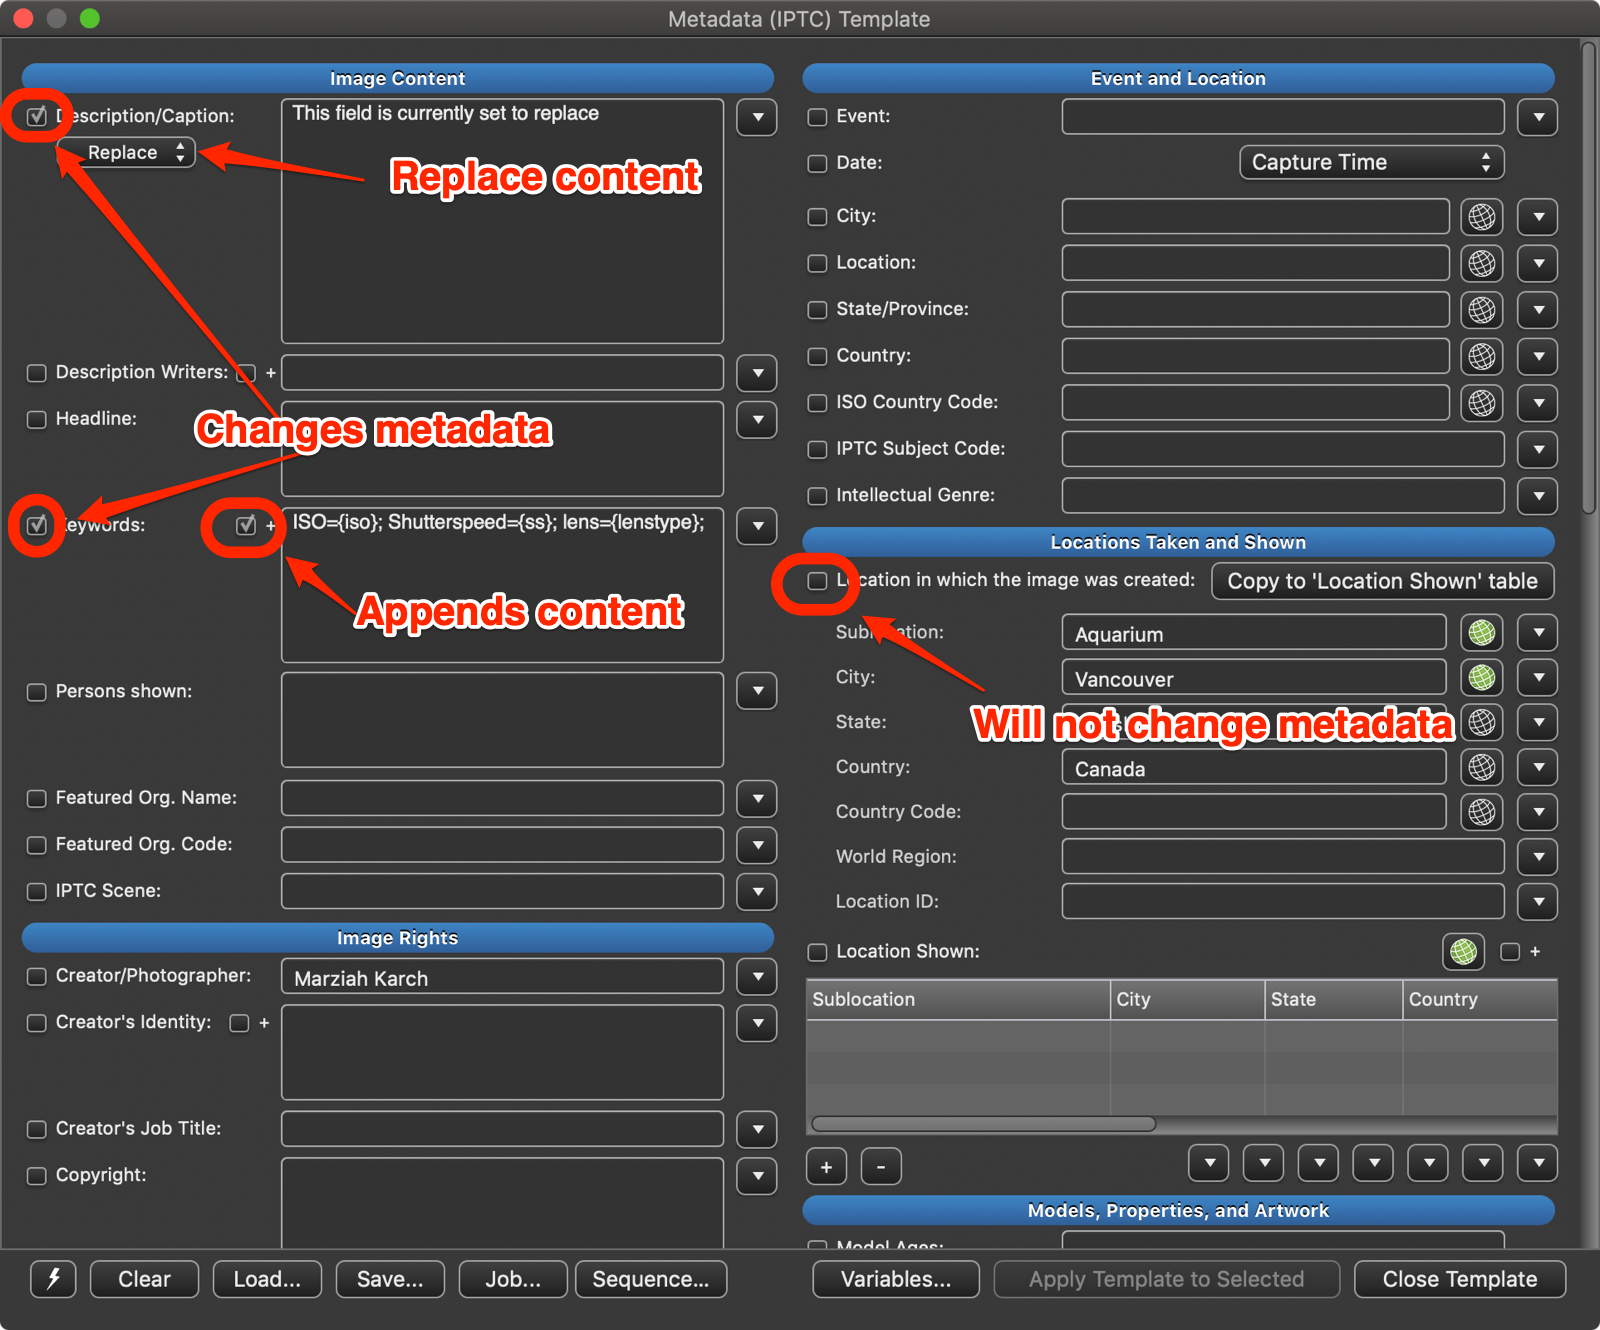Open dropdown arrow next to Keywords field

[757, 526]
